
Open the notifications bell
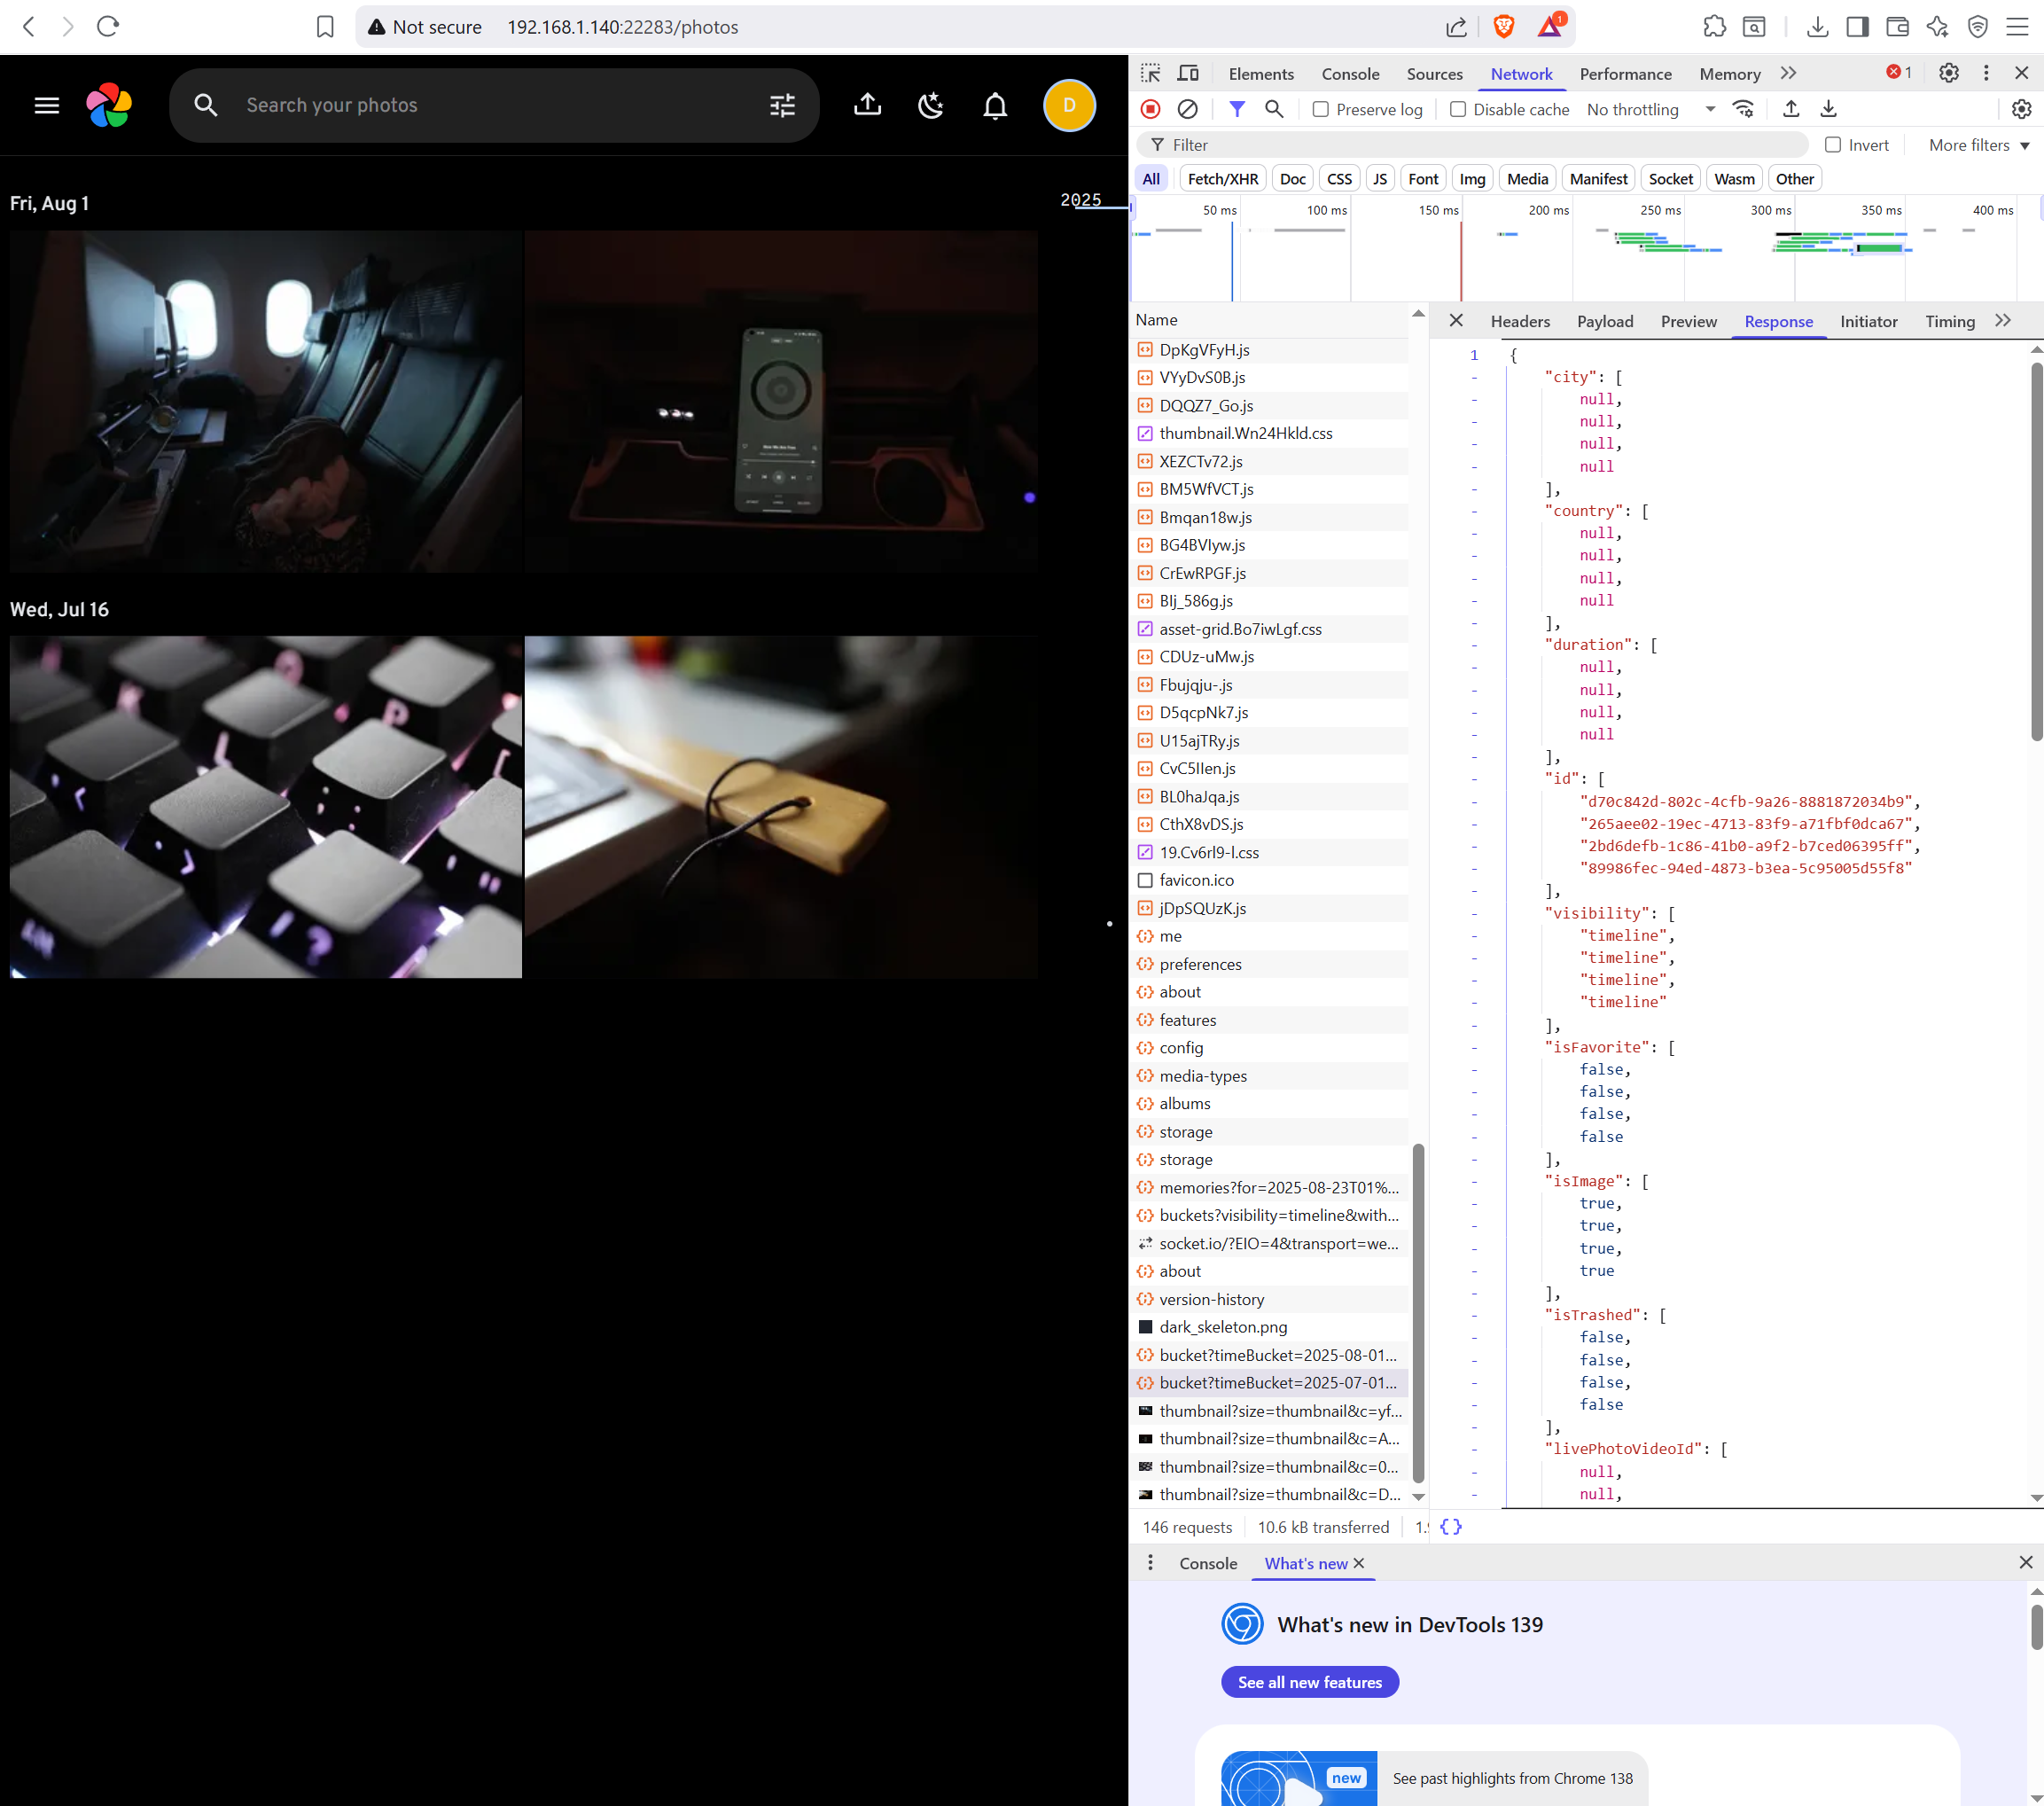click(x=994, y=105)
